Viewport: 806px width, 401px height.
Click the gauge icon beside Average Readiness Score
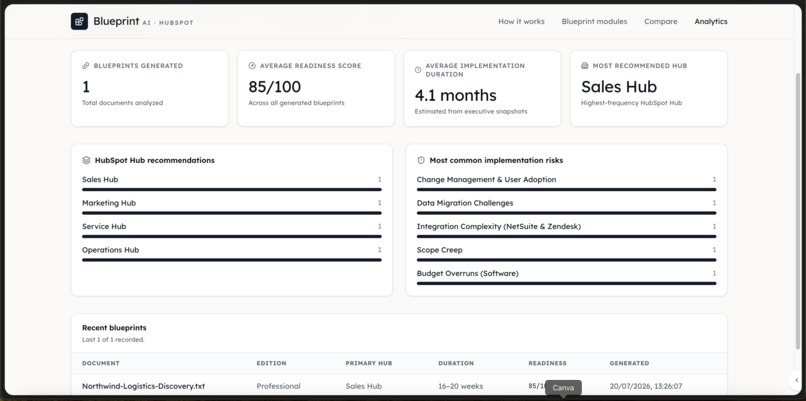click(252, 66)
